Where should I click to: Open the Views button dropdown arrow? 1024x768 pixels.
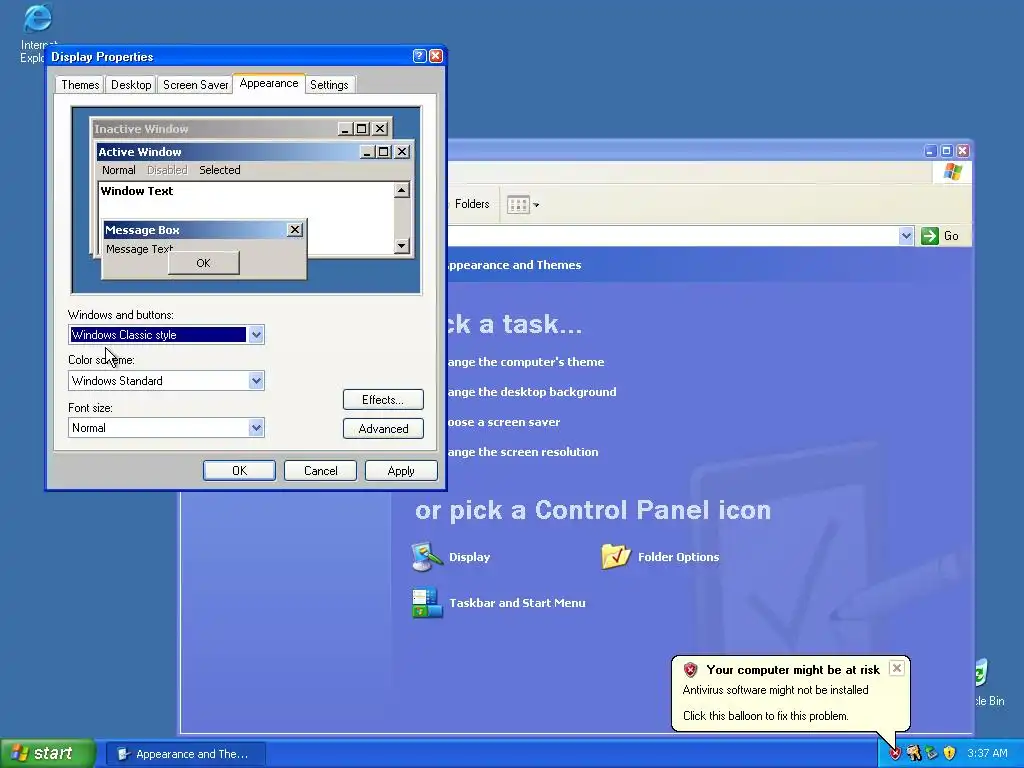(536, 205)
